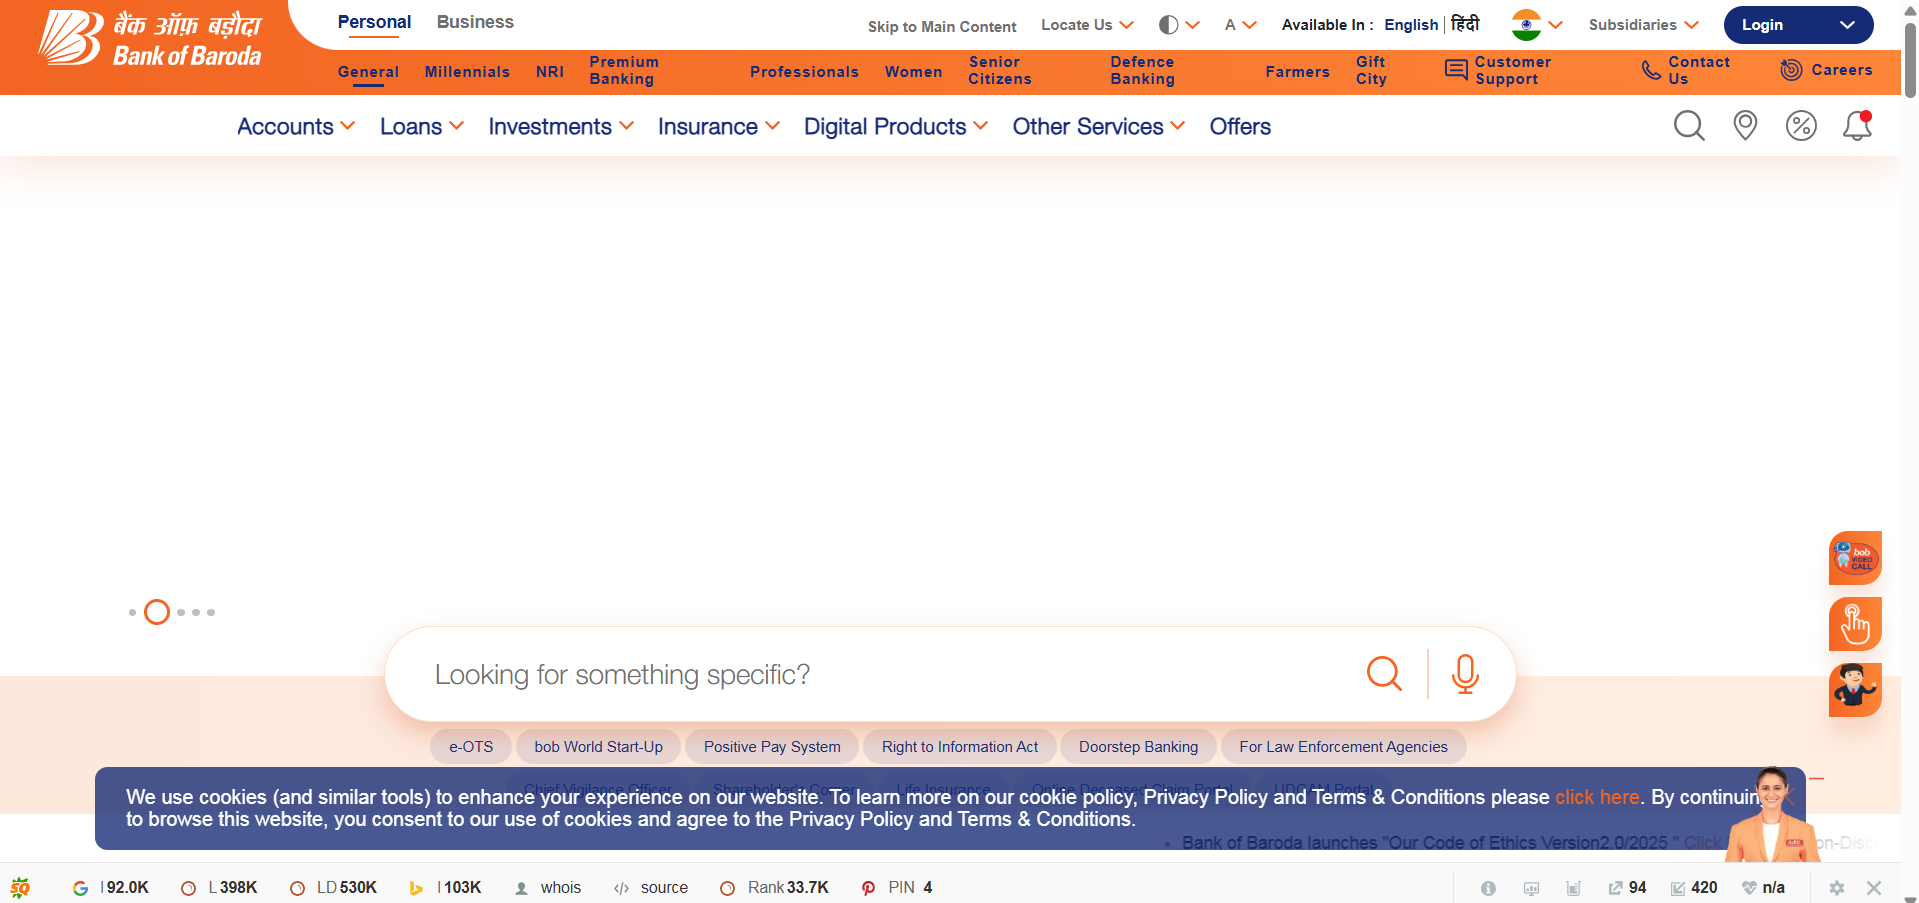The height and width of the screenshot is (903, 1919).
Task: Click the Careers target icon
Action: pos(1791,70)
